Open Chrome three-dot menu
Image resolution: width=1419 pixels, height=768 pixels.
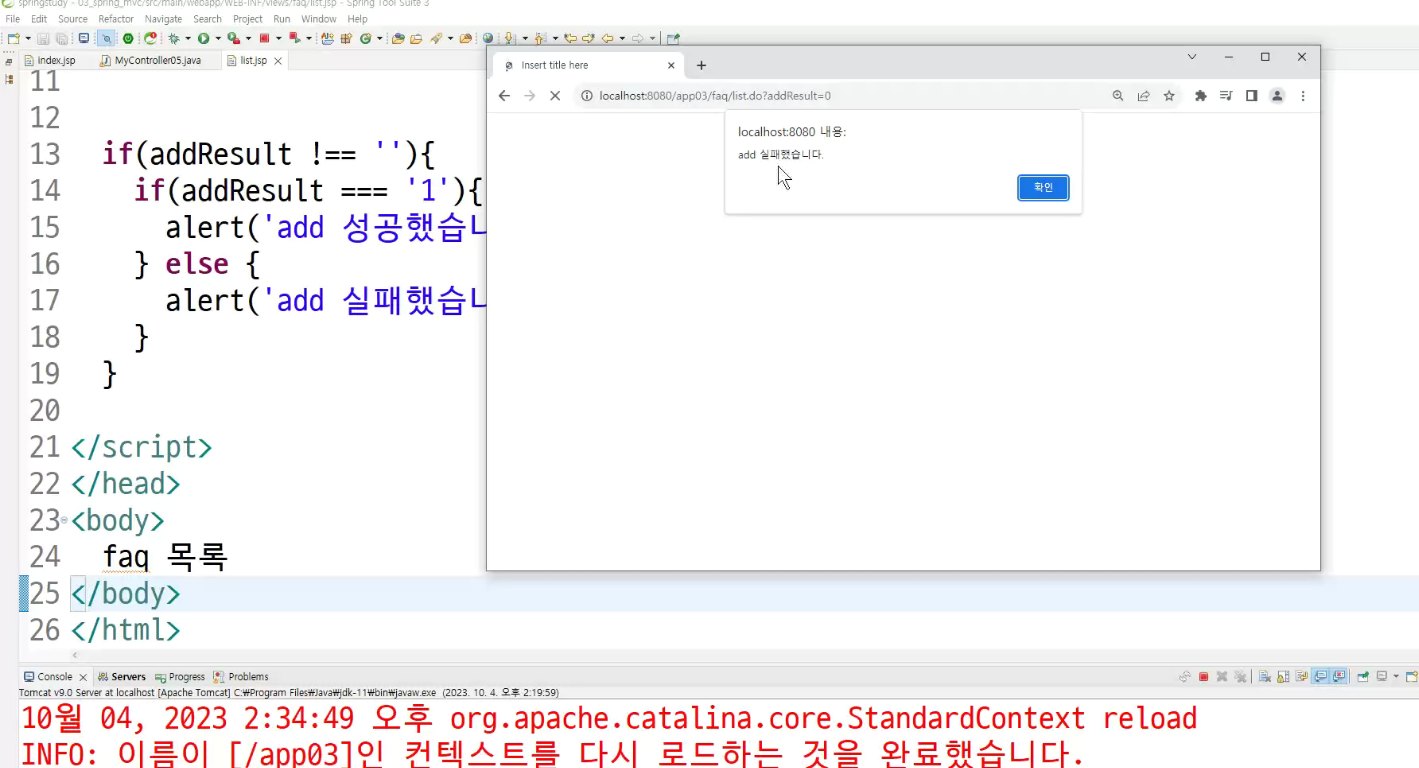[1303, 96]
